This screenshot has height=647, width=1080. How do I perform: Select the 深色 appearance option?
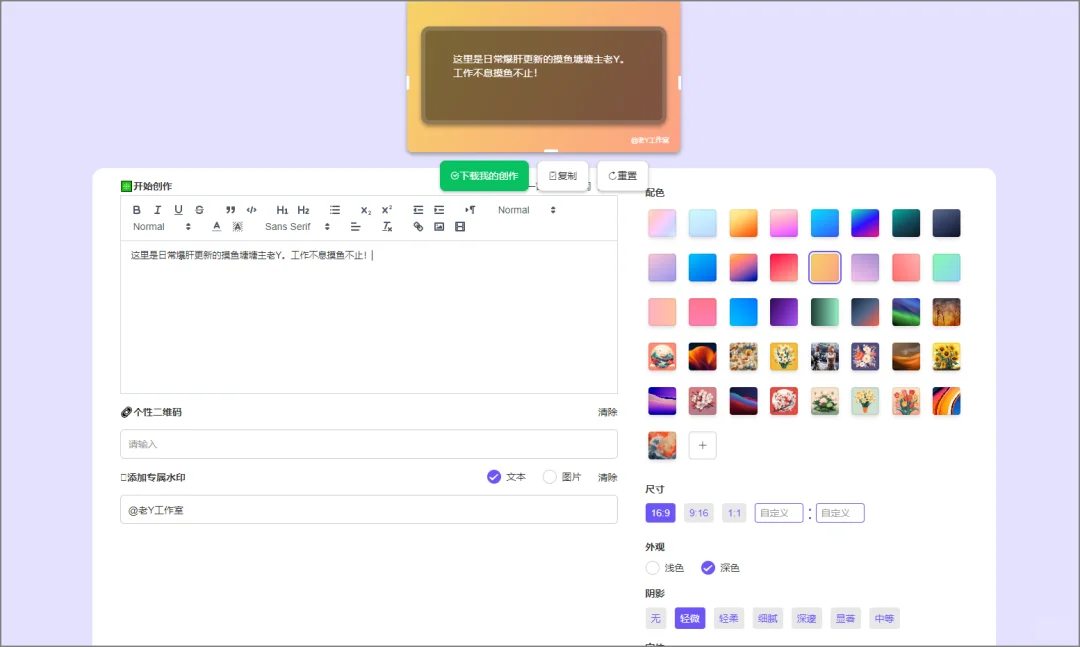(x=708, y=567)
